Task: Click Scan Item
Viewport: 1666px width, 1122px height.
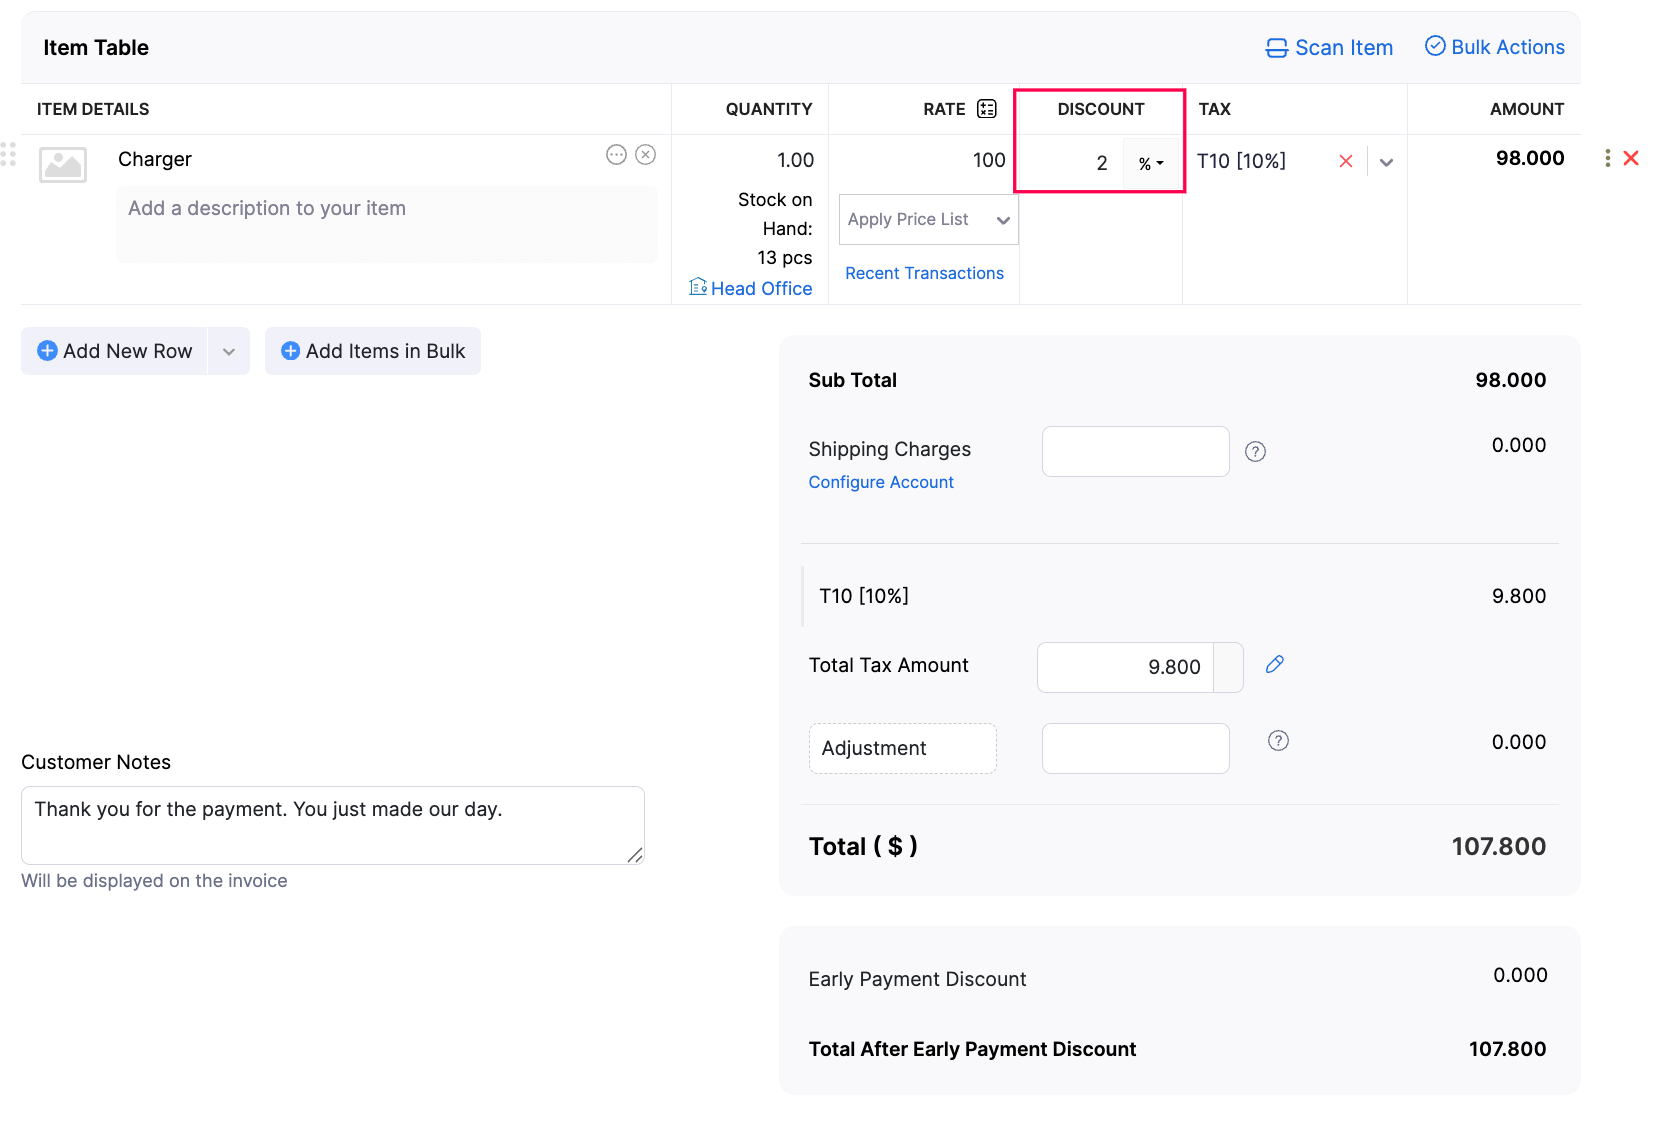Action: point(1329,47)
